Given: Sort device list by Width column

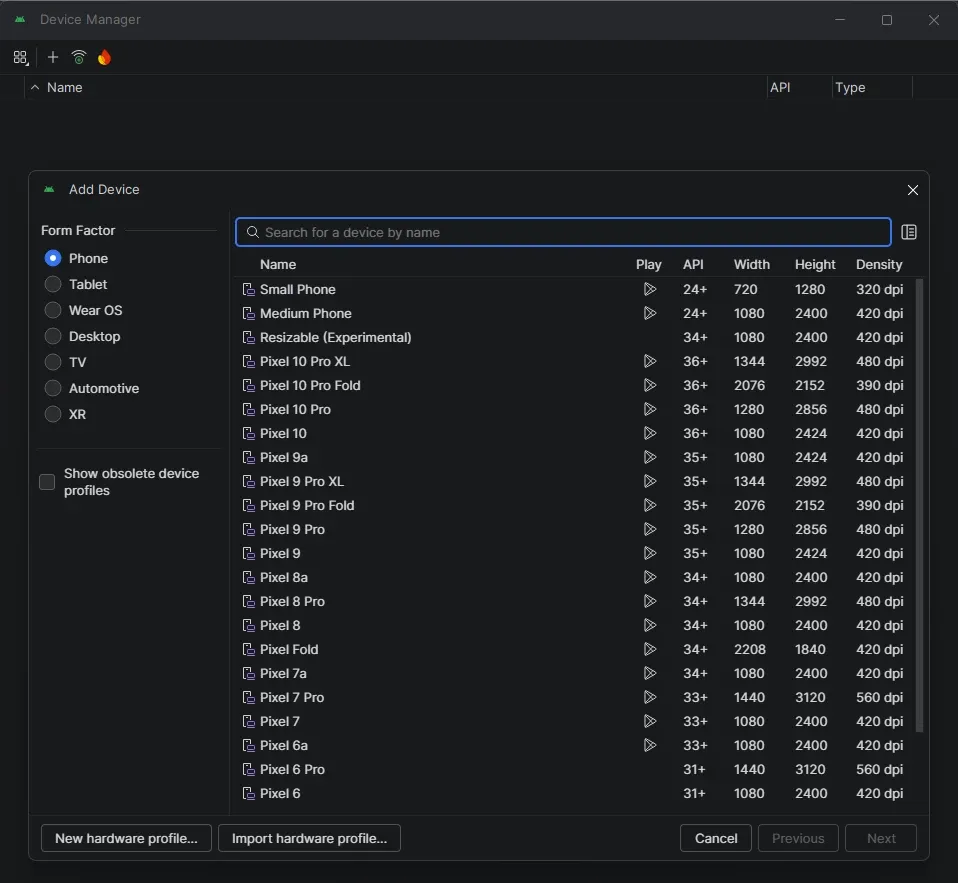Looking at the screenshot, I should tap(751, 265).
